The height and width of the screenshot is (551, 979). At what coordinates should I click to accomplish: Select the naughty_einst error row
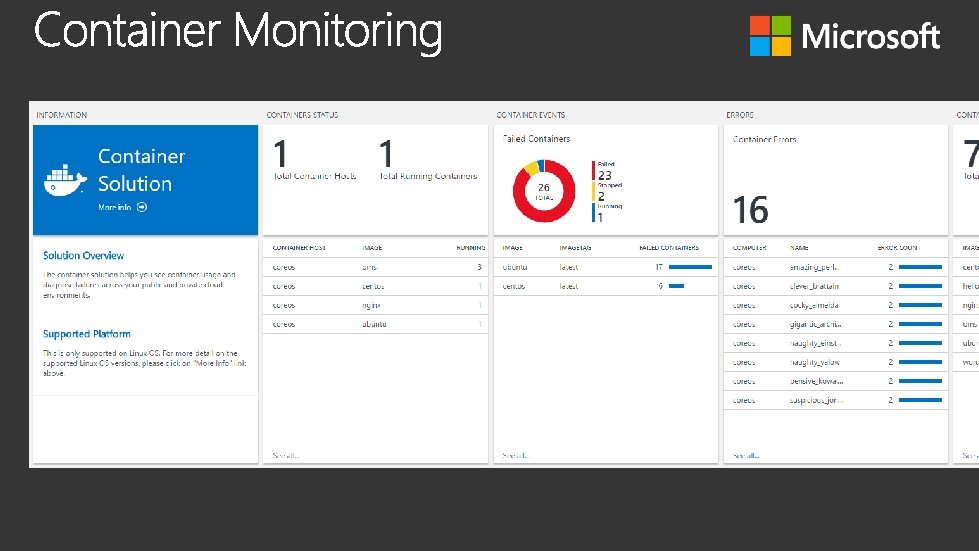point(835,343)
